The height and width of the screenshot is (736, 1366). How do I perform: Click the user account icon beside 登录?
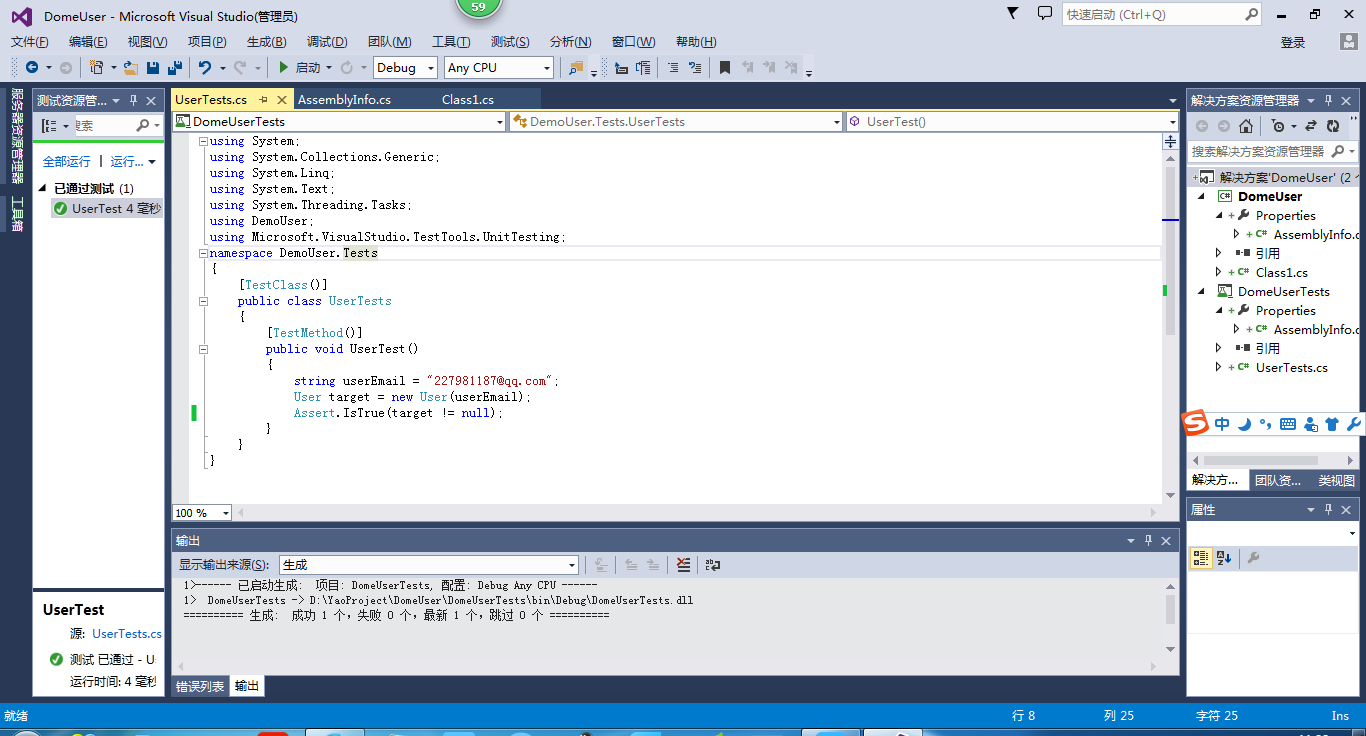coord(1349,42)
